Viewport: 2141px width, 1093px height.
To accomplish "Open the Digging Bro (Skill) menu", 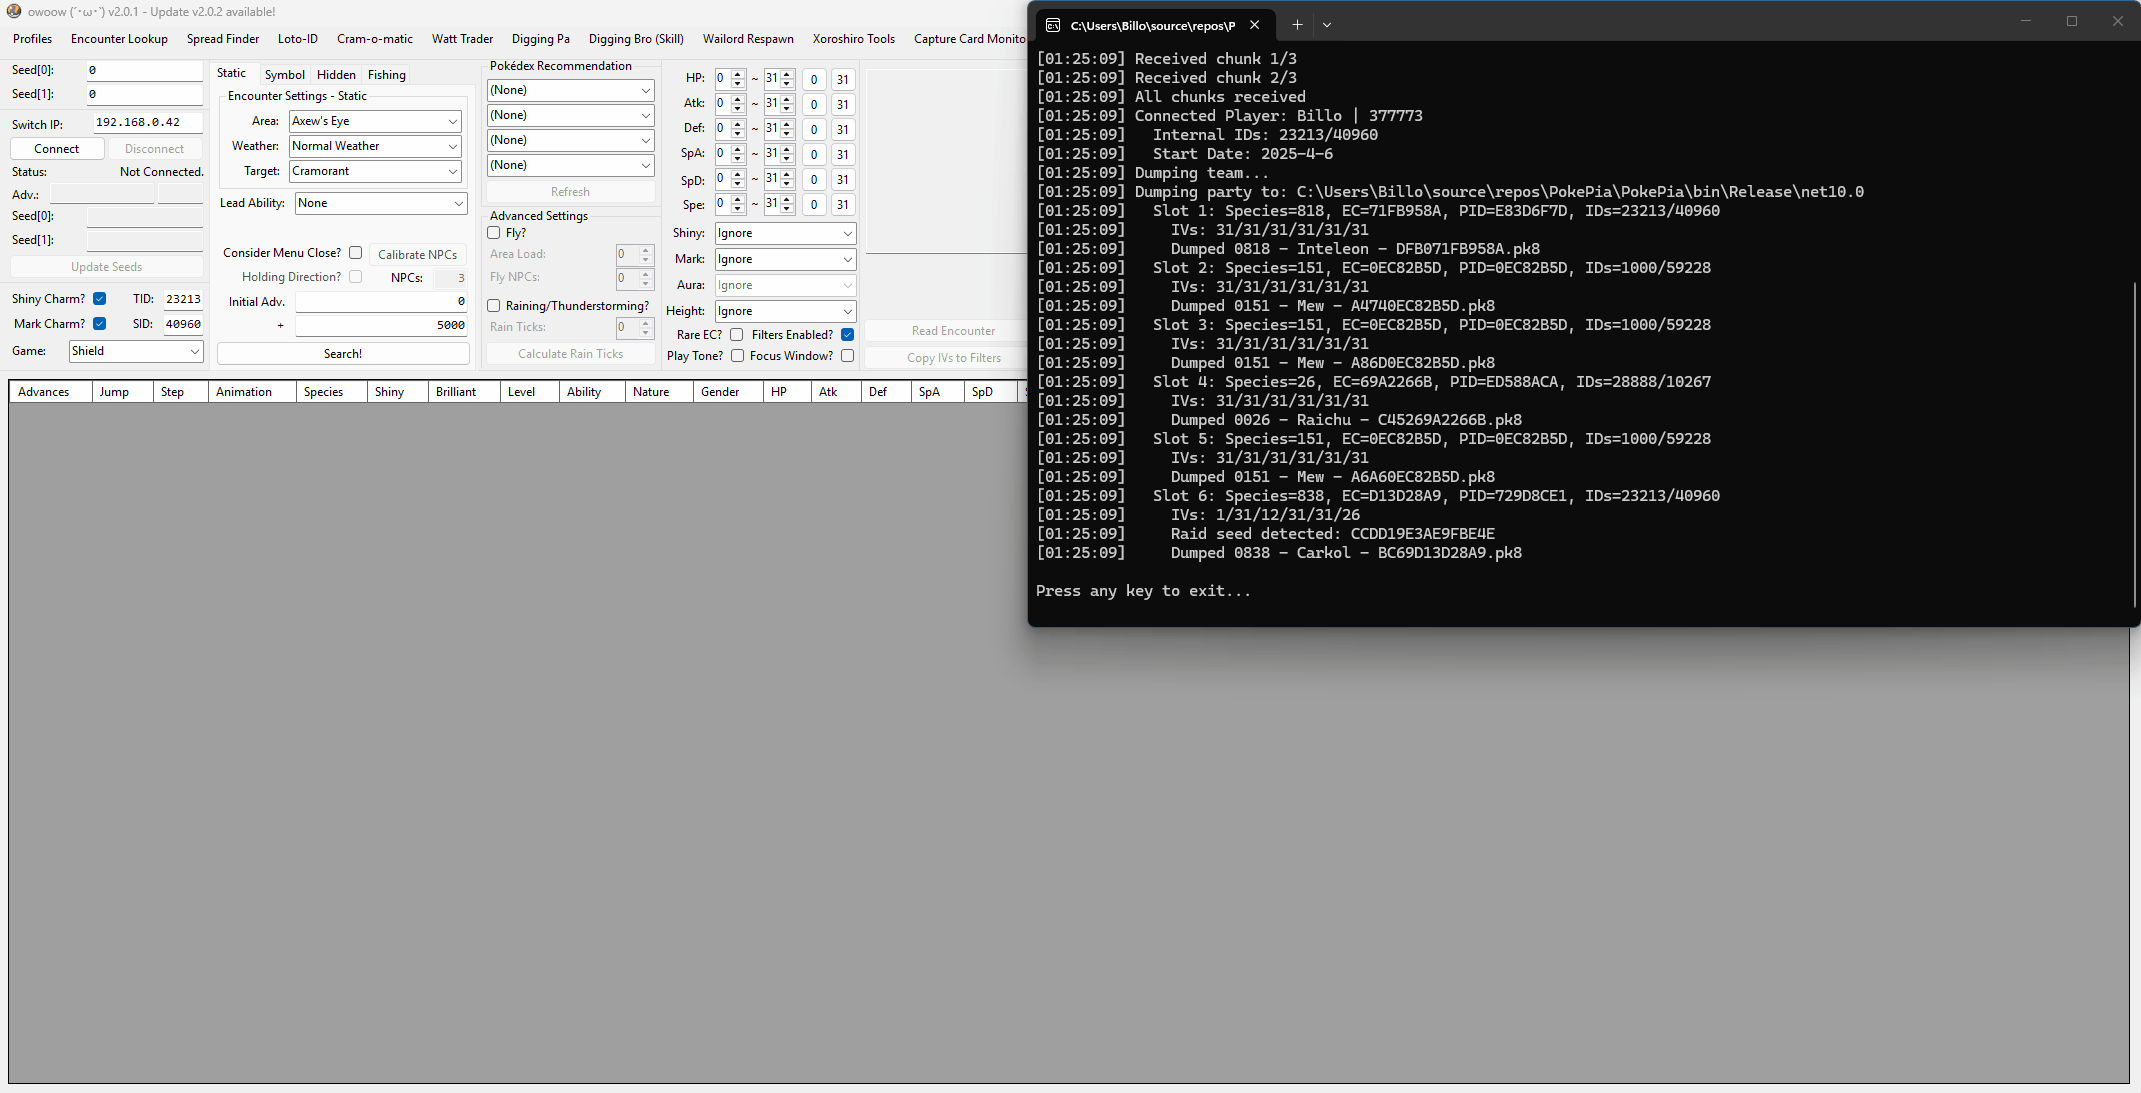I will (636, 39).
